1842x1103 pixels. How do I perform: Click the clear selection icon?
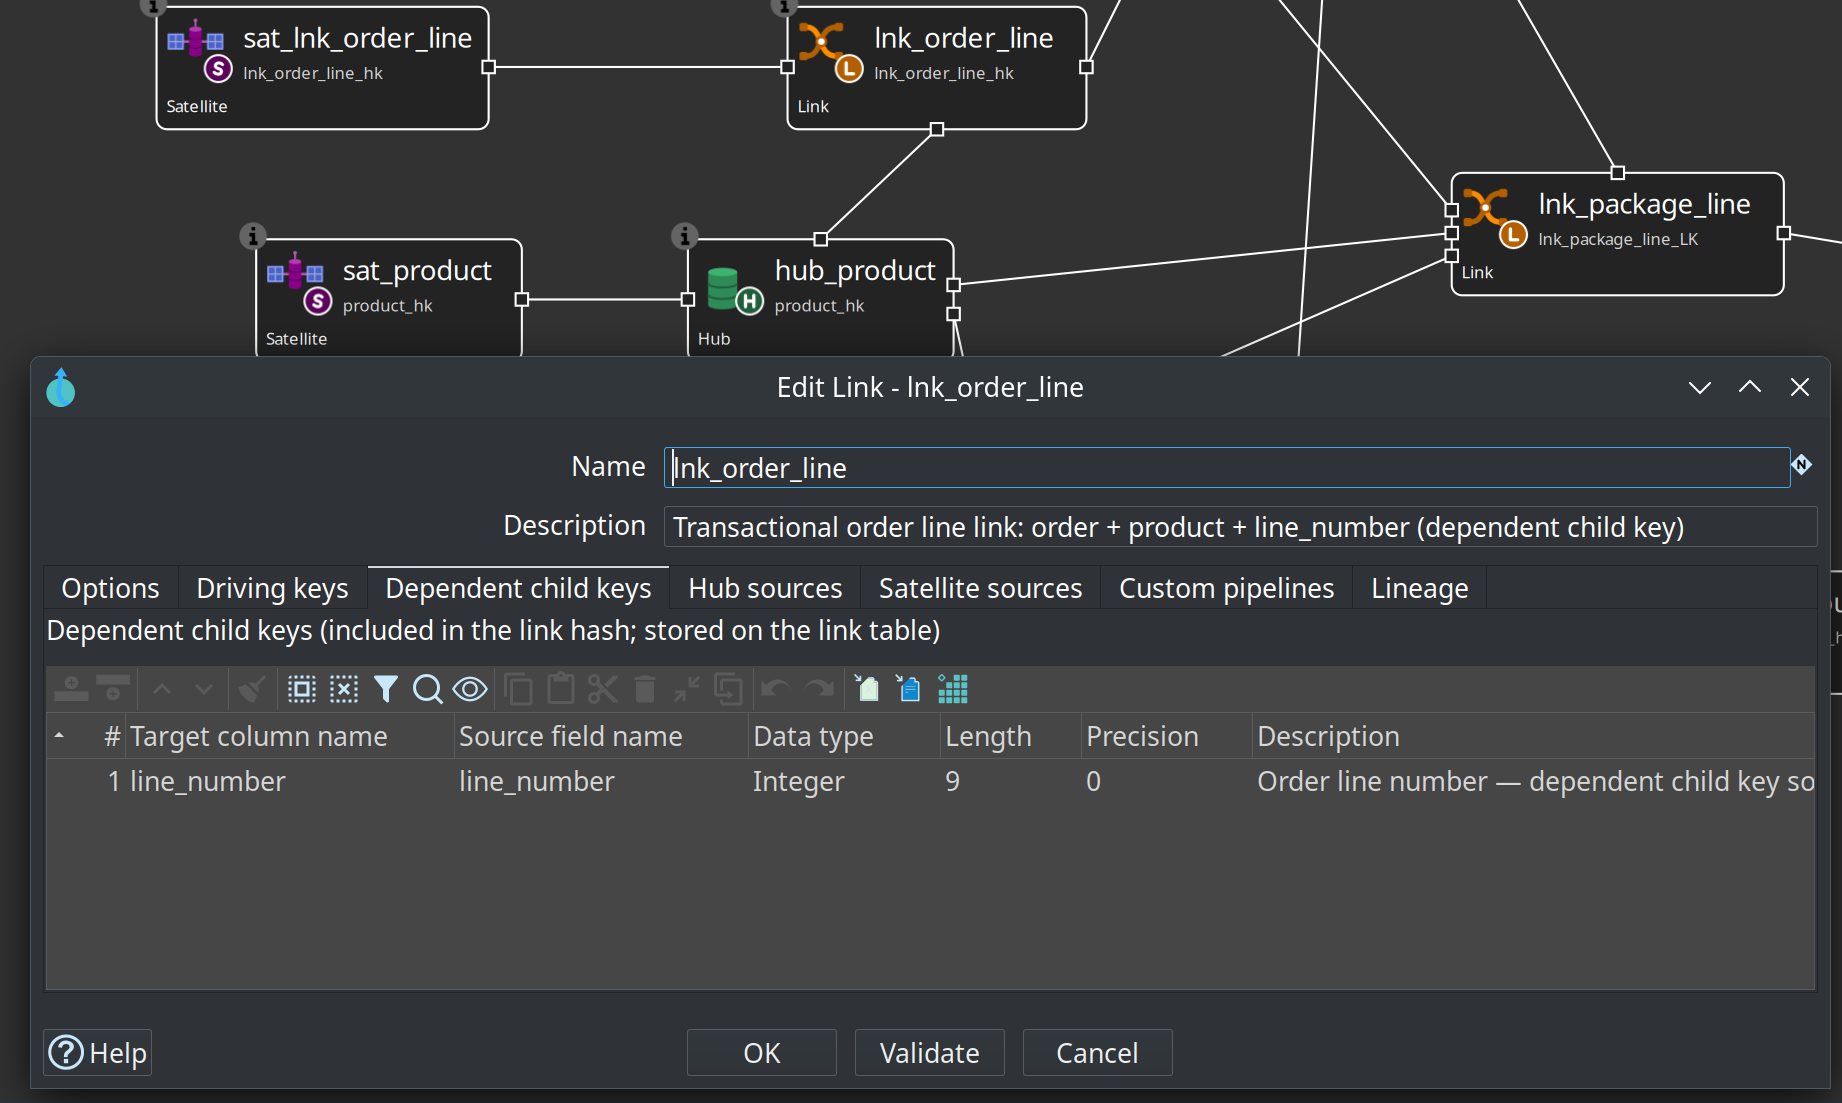click(344, 689)
